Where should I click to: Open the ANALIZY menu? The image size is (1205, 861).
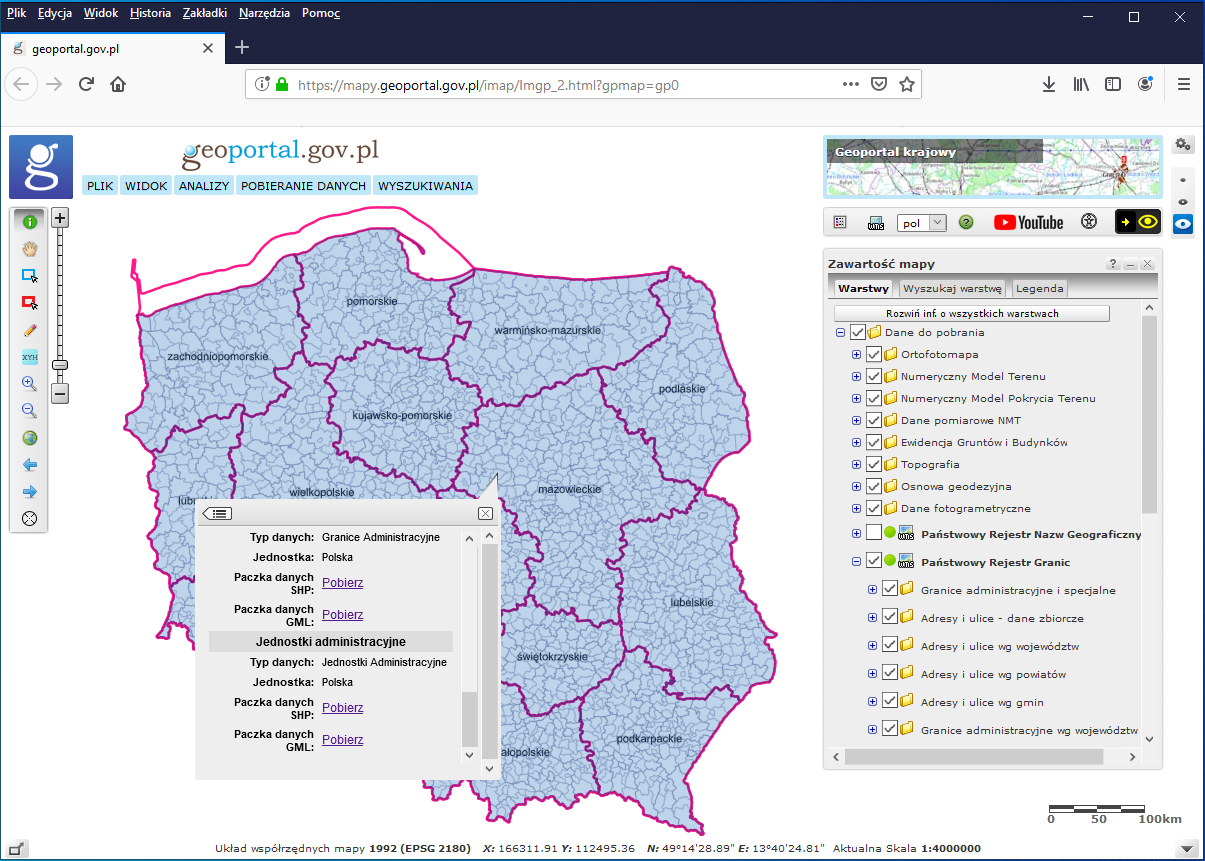click(x=204, y=186)
